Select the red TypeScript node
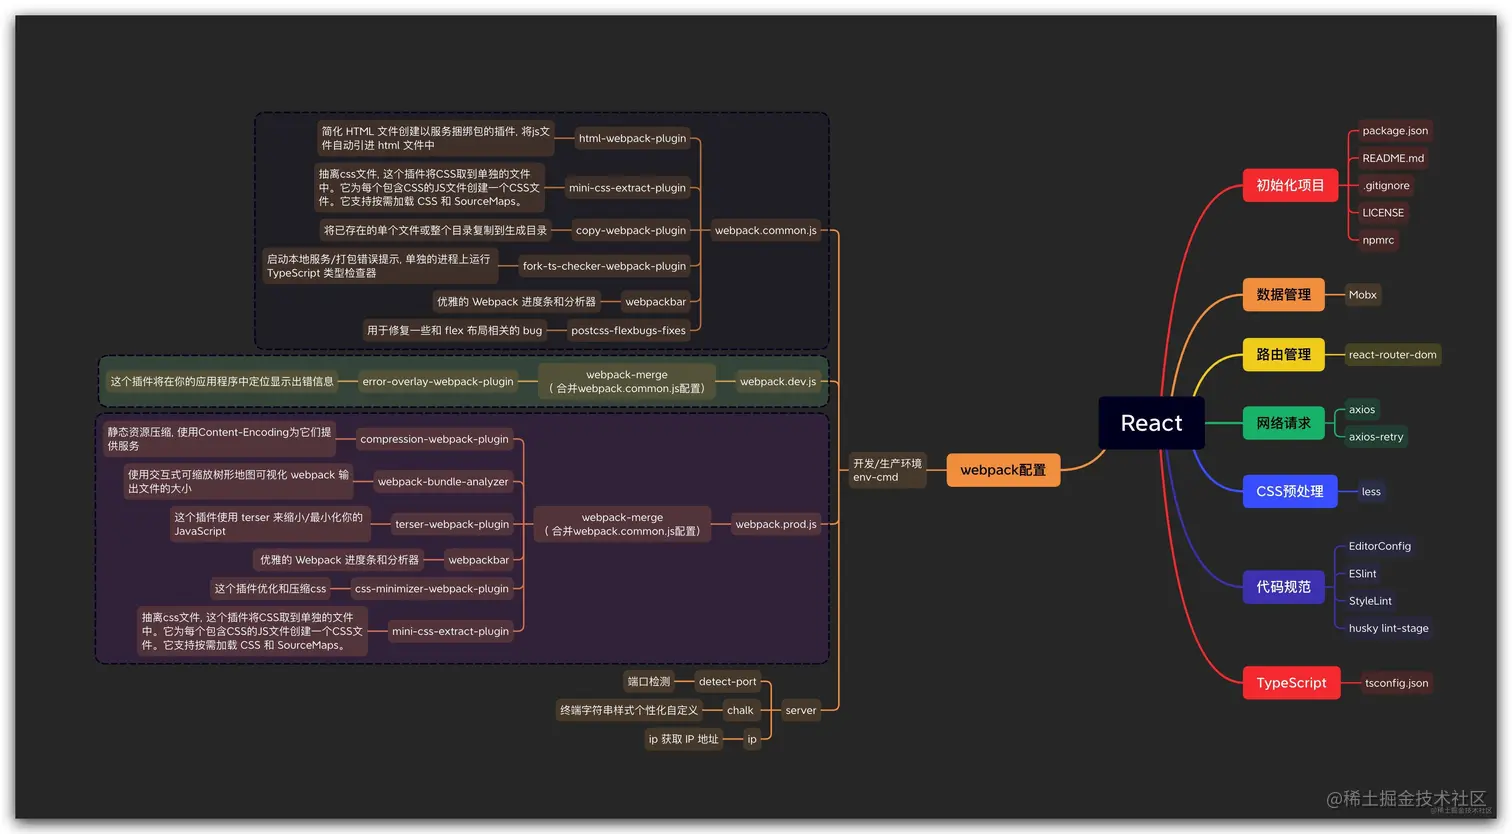1512x834 pixels. coord(1291,683)
